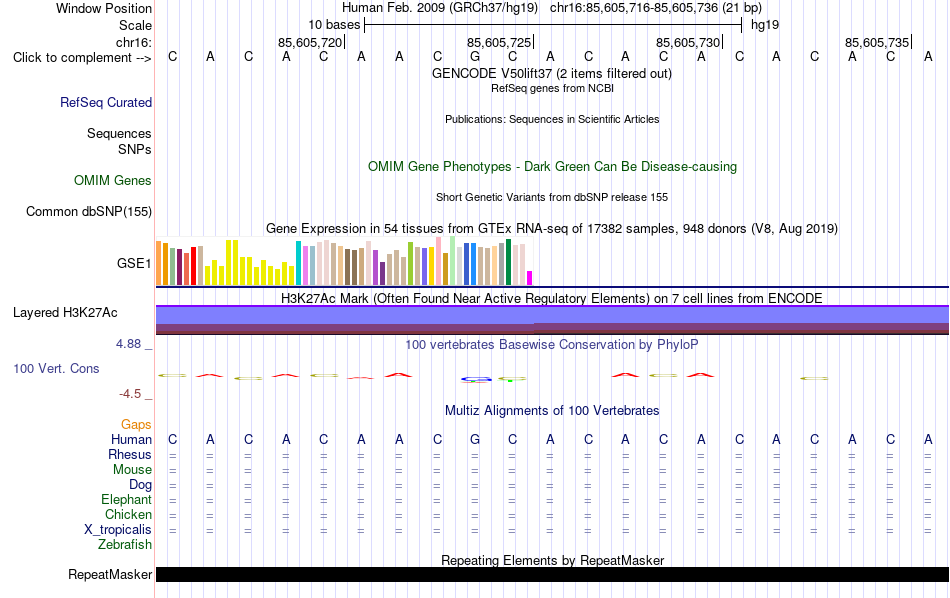Click the G base in the top sequence row

pos(475,57)
